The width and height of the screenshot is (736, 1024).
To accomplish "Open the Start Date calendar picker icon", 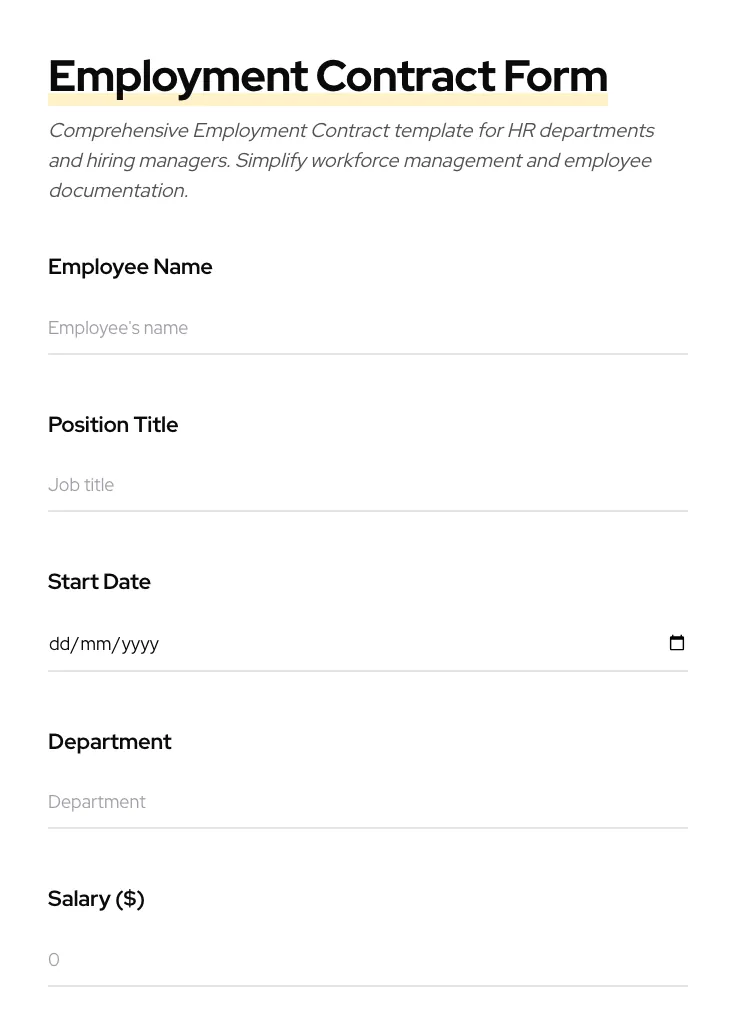I will 677,643.
